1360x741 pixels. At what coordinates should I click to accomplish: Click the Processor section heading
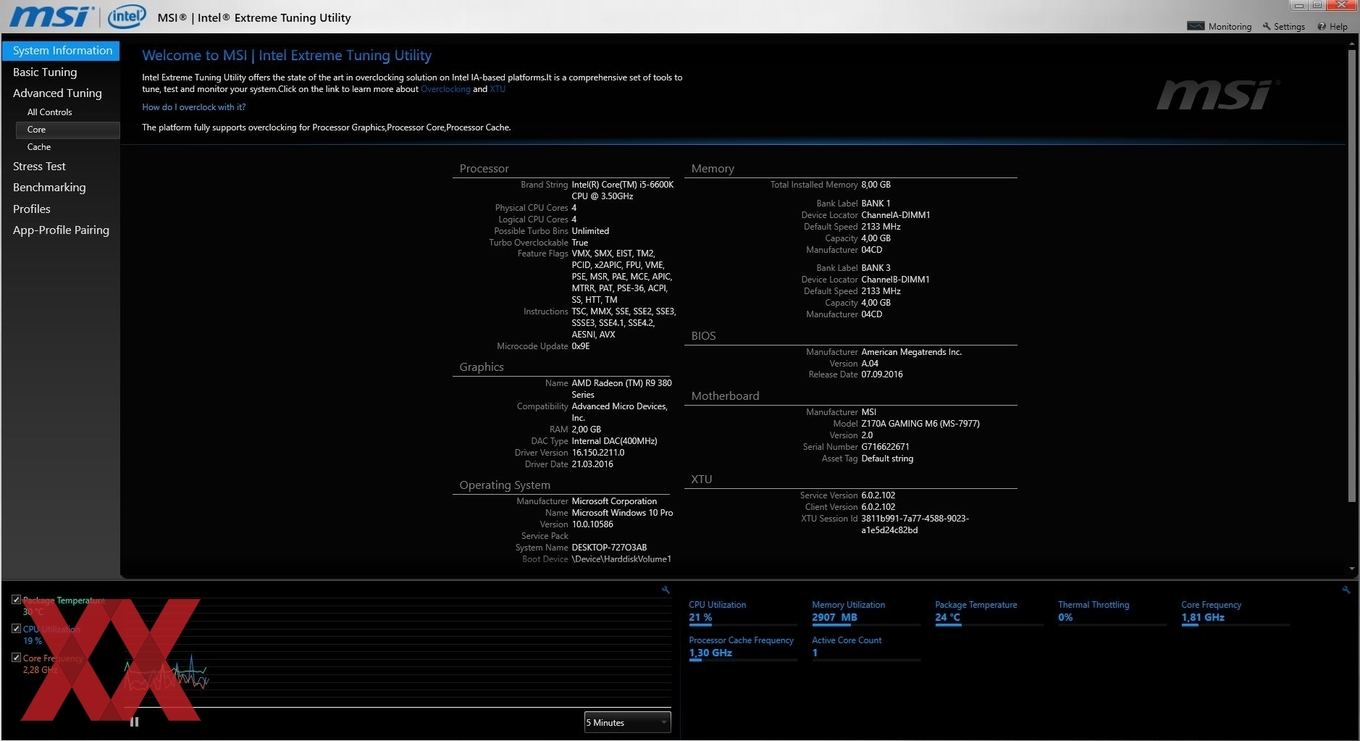tap(484, 169)
